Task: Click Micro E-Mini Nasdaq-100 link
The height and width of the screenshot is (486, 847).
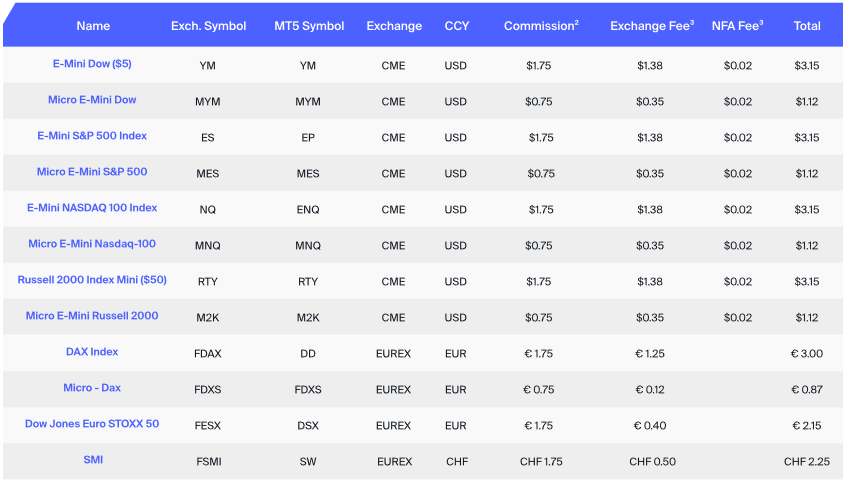Action: point(92,244)
